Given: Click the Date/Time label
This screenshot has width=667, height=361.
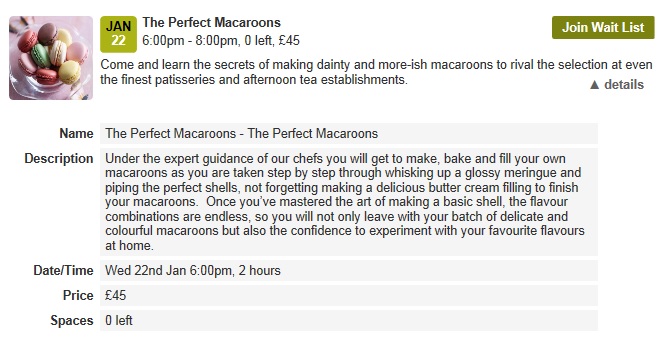Looking at the screenshot, I should pyautogui.click(x=63, y=270).
